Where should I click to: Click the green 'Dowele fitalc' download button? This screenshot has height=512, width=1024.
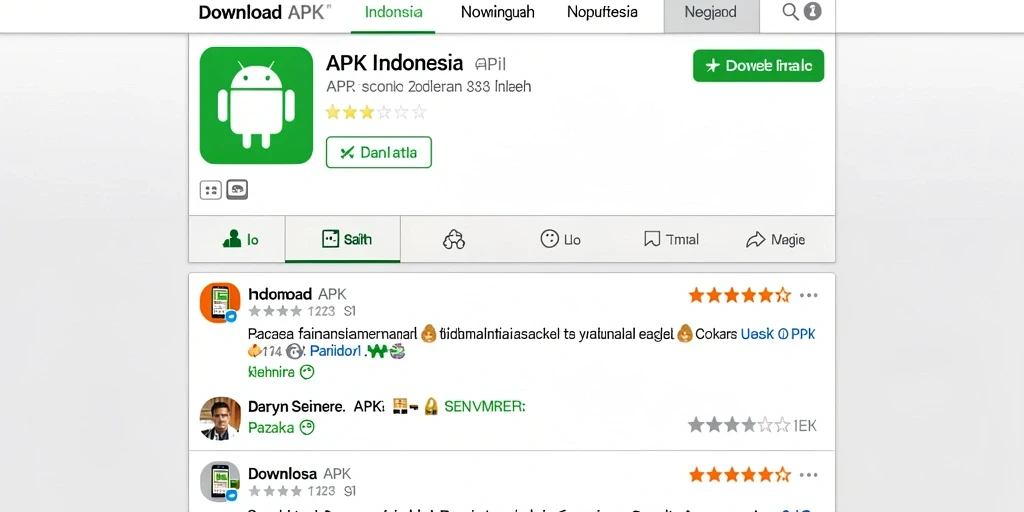(758, 65)
